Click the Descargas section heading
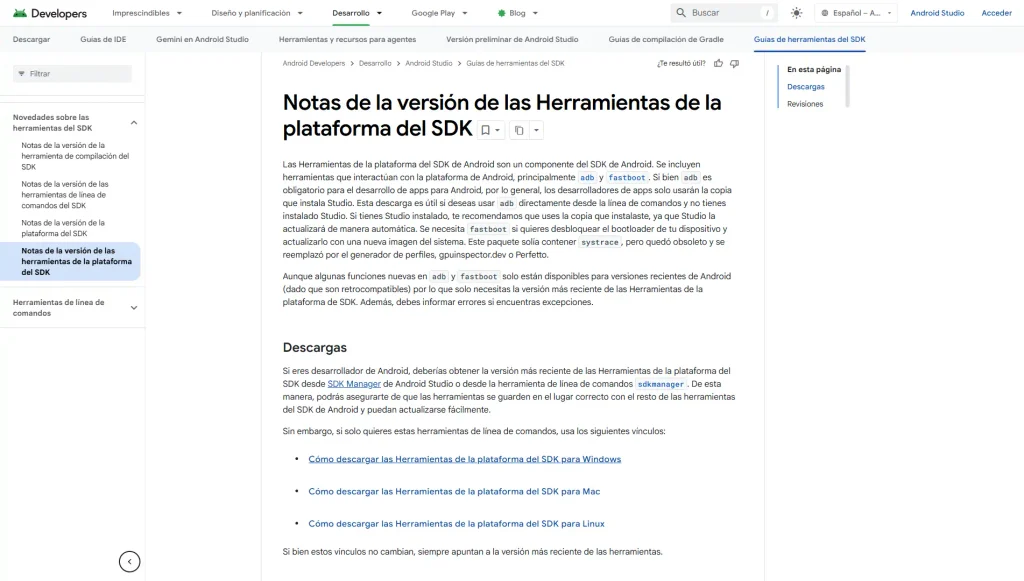The height and width of the screenshot is (581, 1024). 315,347
